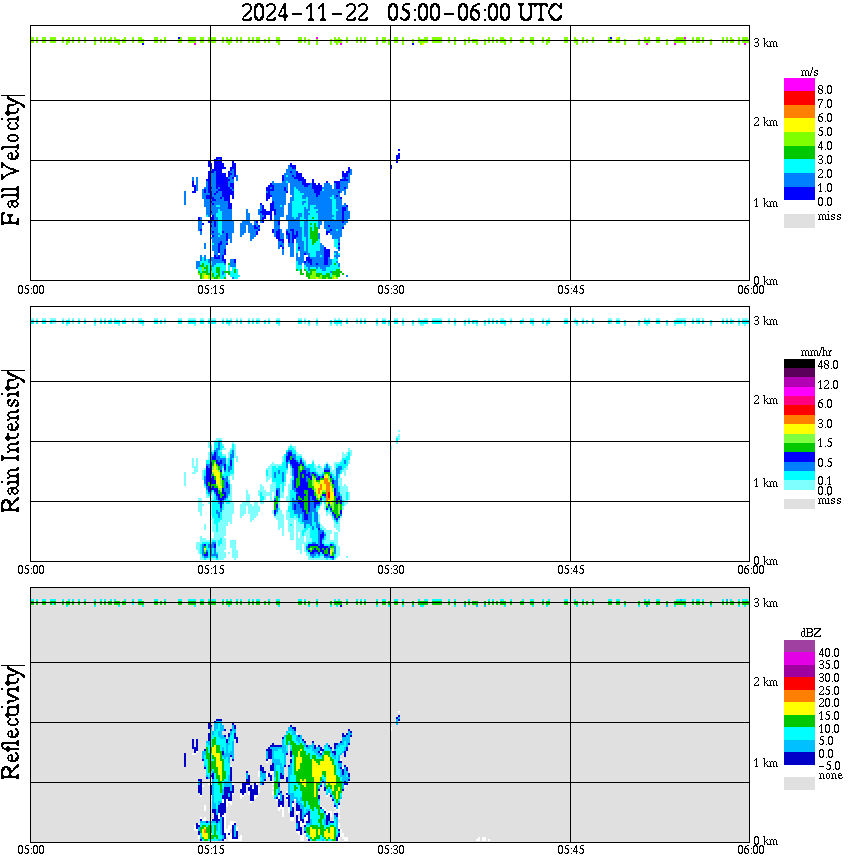Click the '8.0' value in Fall Velocity legend
This screenshot has height=868, width=850.
825,90
